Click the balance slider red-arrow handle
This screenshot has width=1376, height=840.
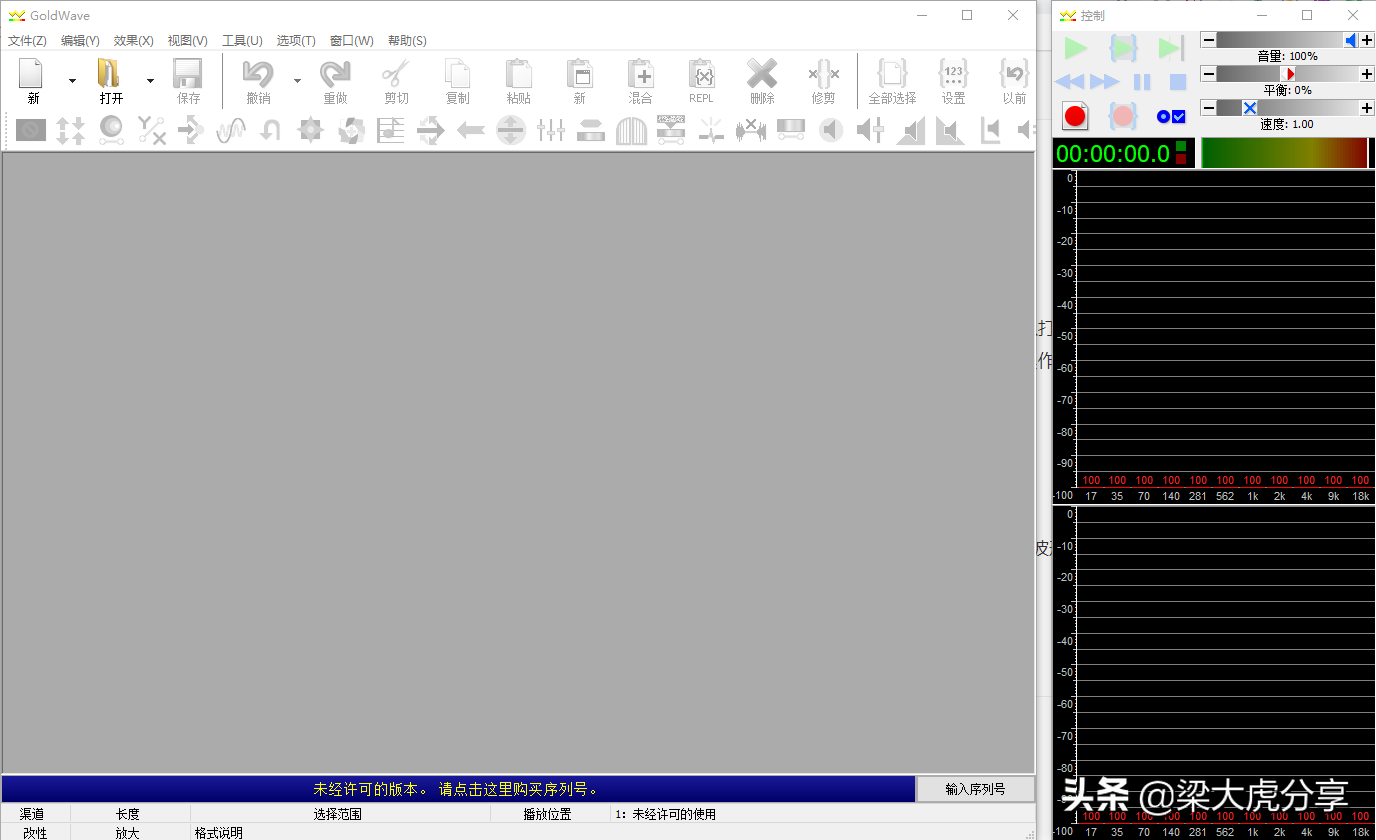[1288, 74]
